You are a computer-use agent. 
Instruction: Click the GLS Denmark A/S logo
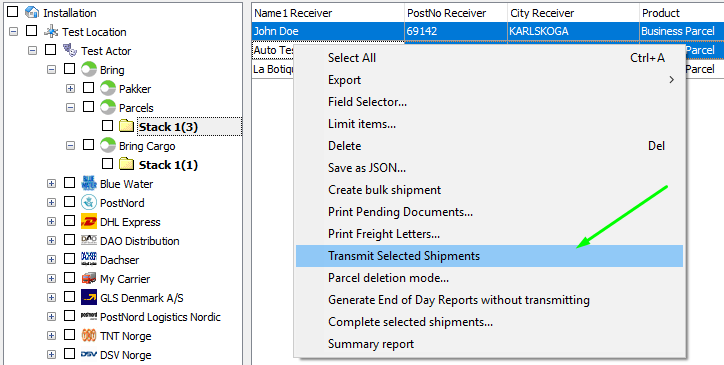point(89,298)
